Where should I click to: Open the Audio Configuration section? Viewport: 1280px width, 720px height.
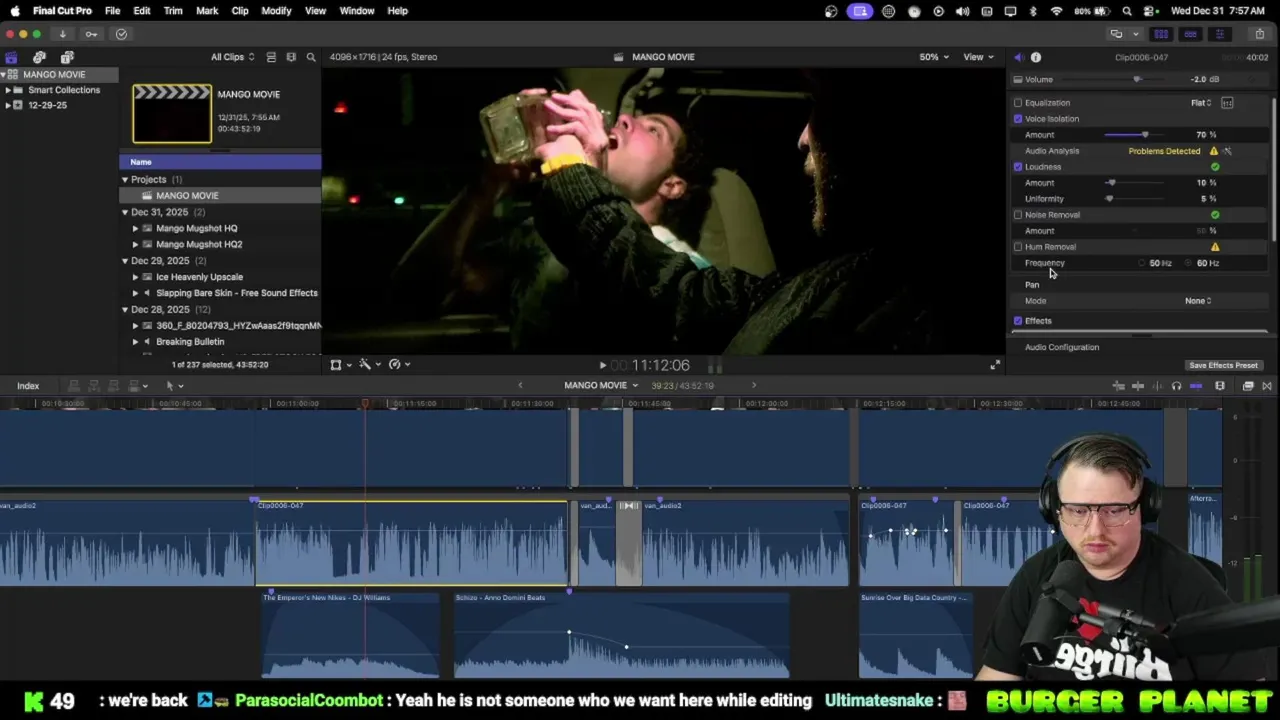pyautogui.click(x=1062, y=348)
